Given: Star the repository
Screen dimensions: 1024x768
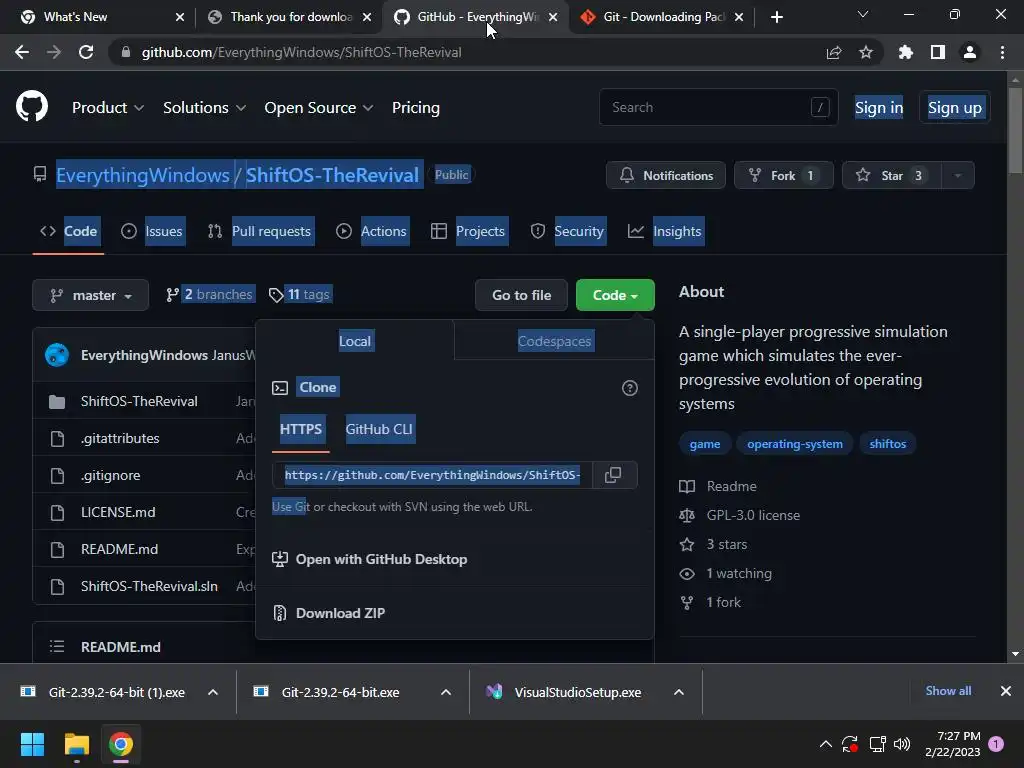Looking at the screenshot, I should click(x=892, y=176).
